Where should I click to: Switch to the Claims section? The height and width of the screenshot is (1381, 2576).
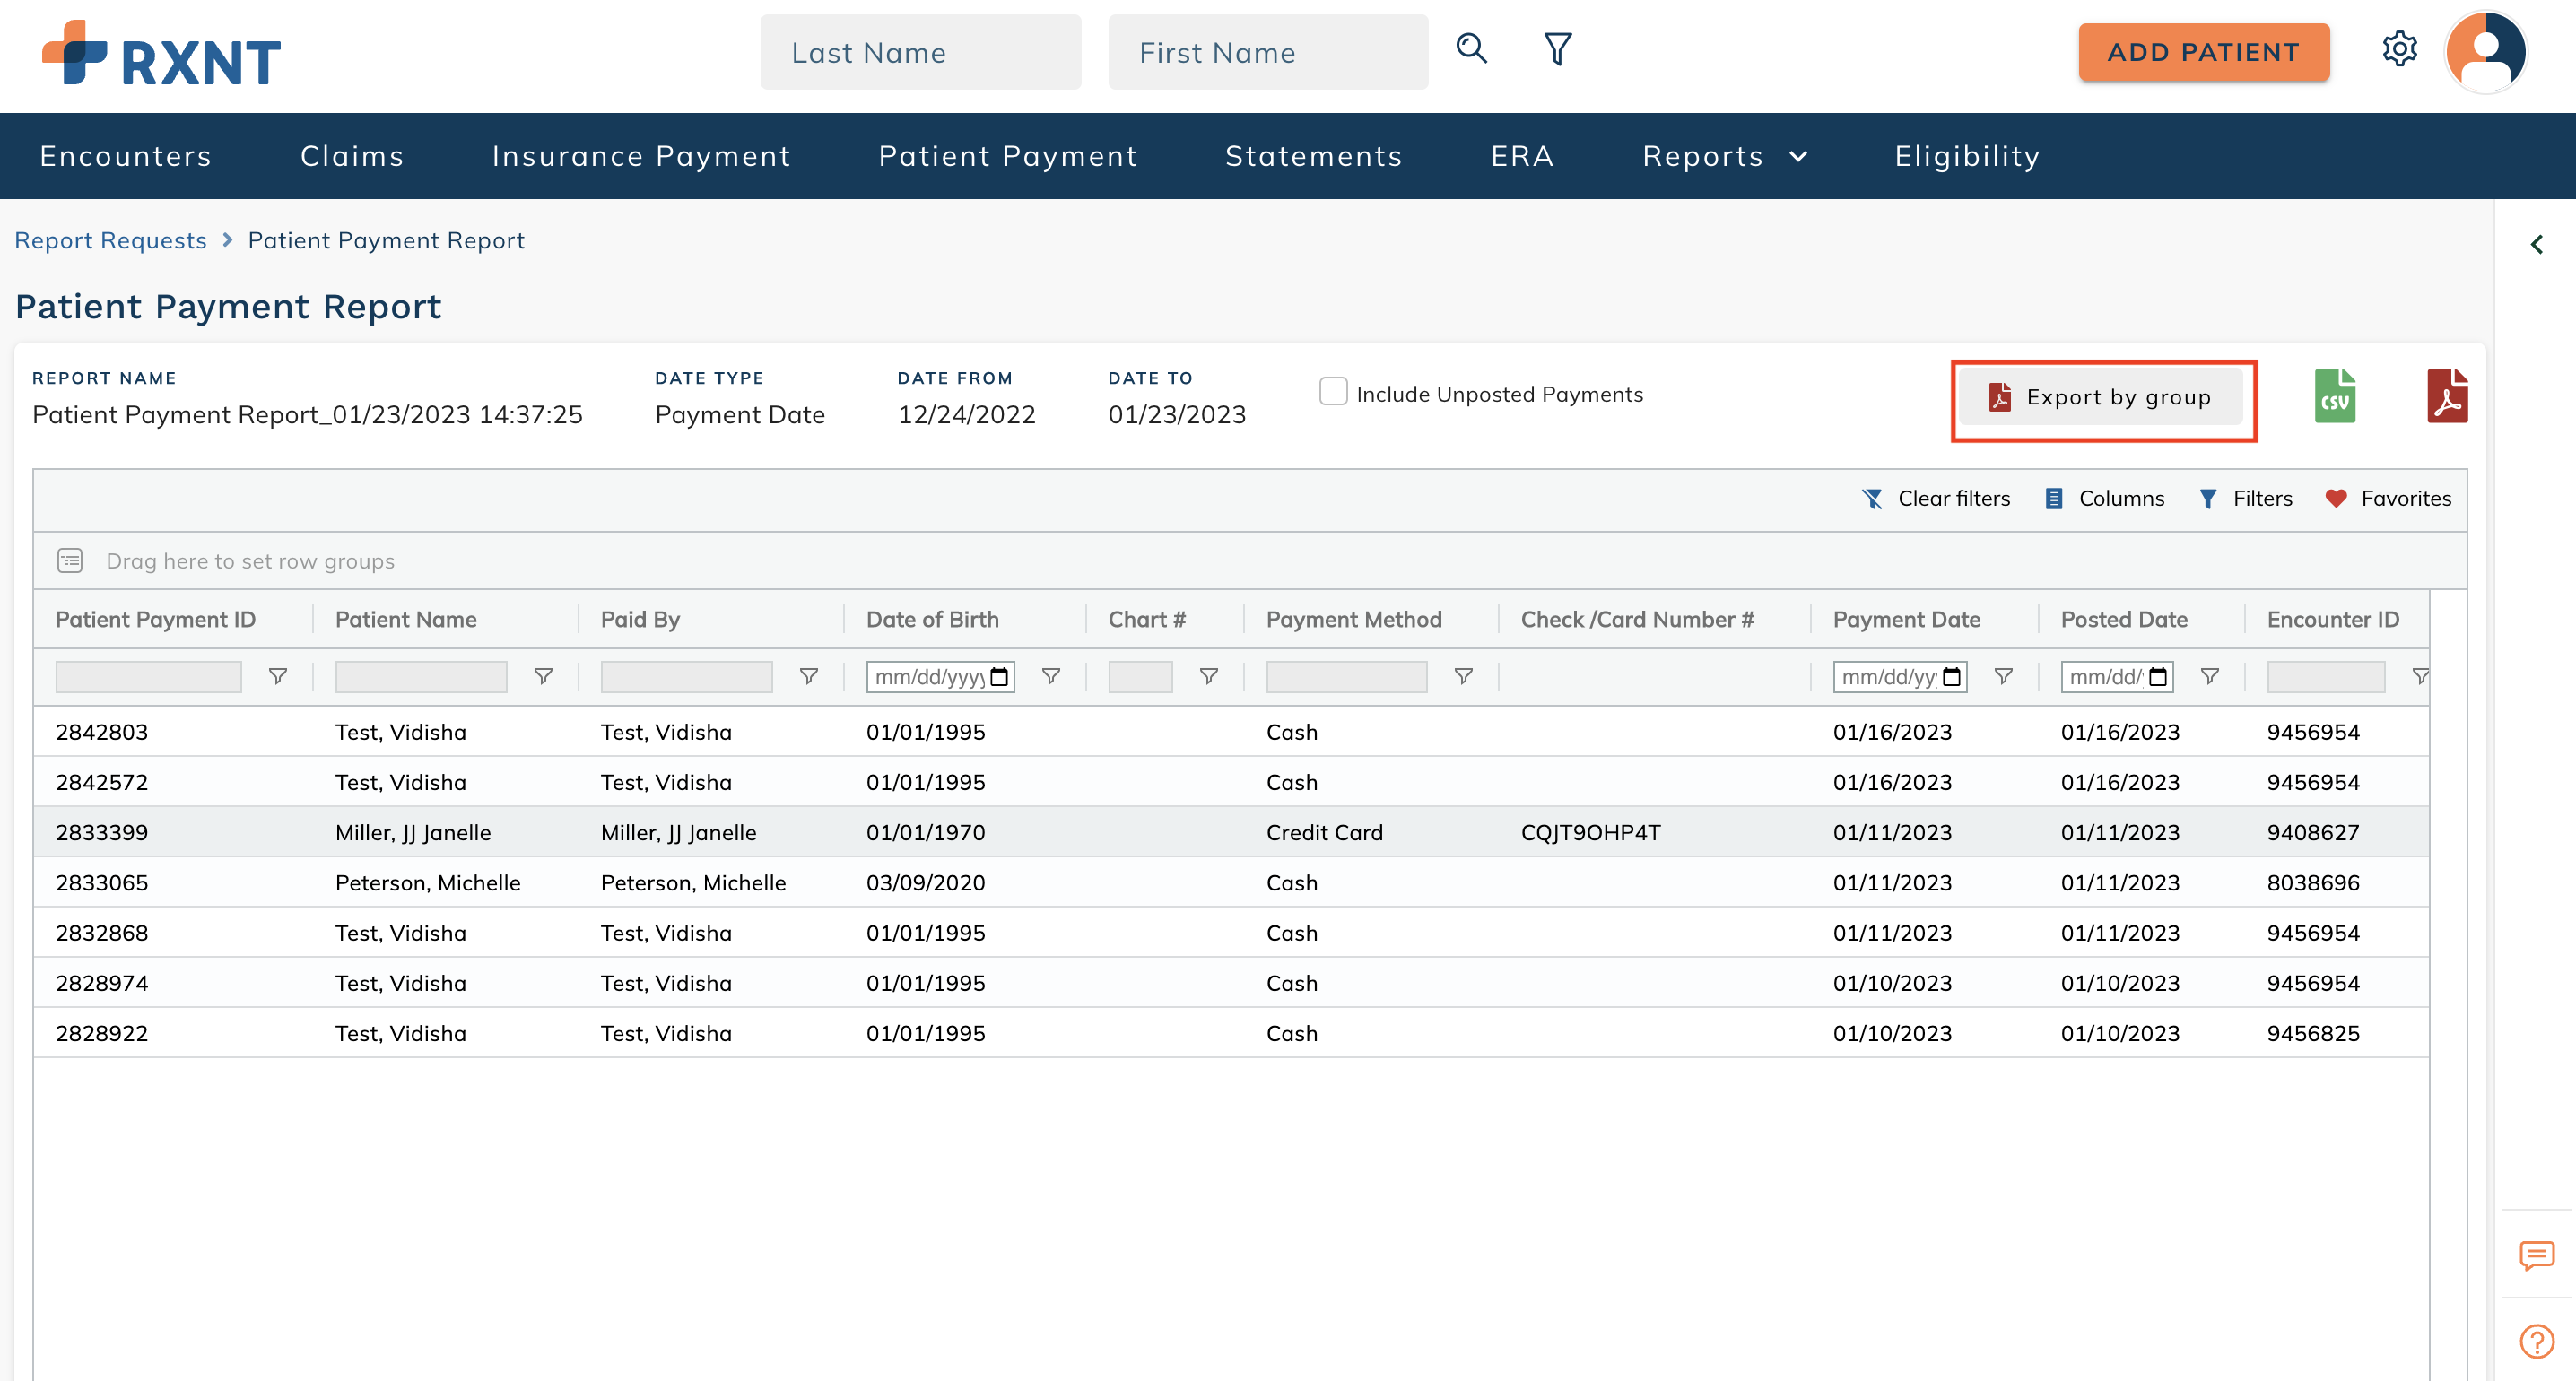click(352, 156)
